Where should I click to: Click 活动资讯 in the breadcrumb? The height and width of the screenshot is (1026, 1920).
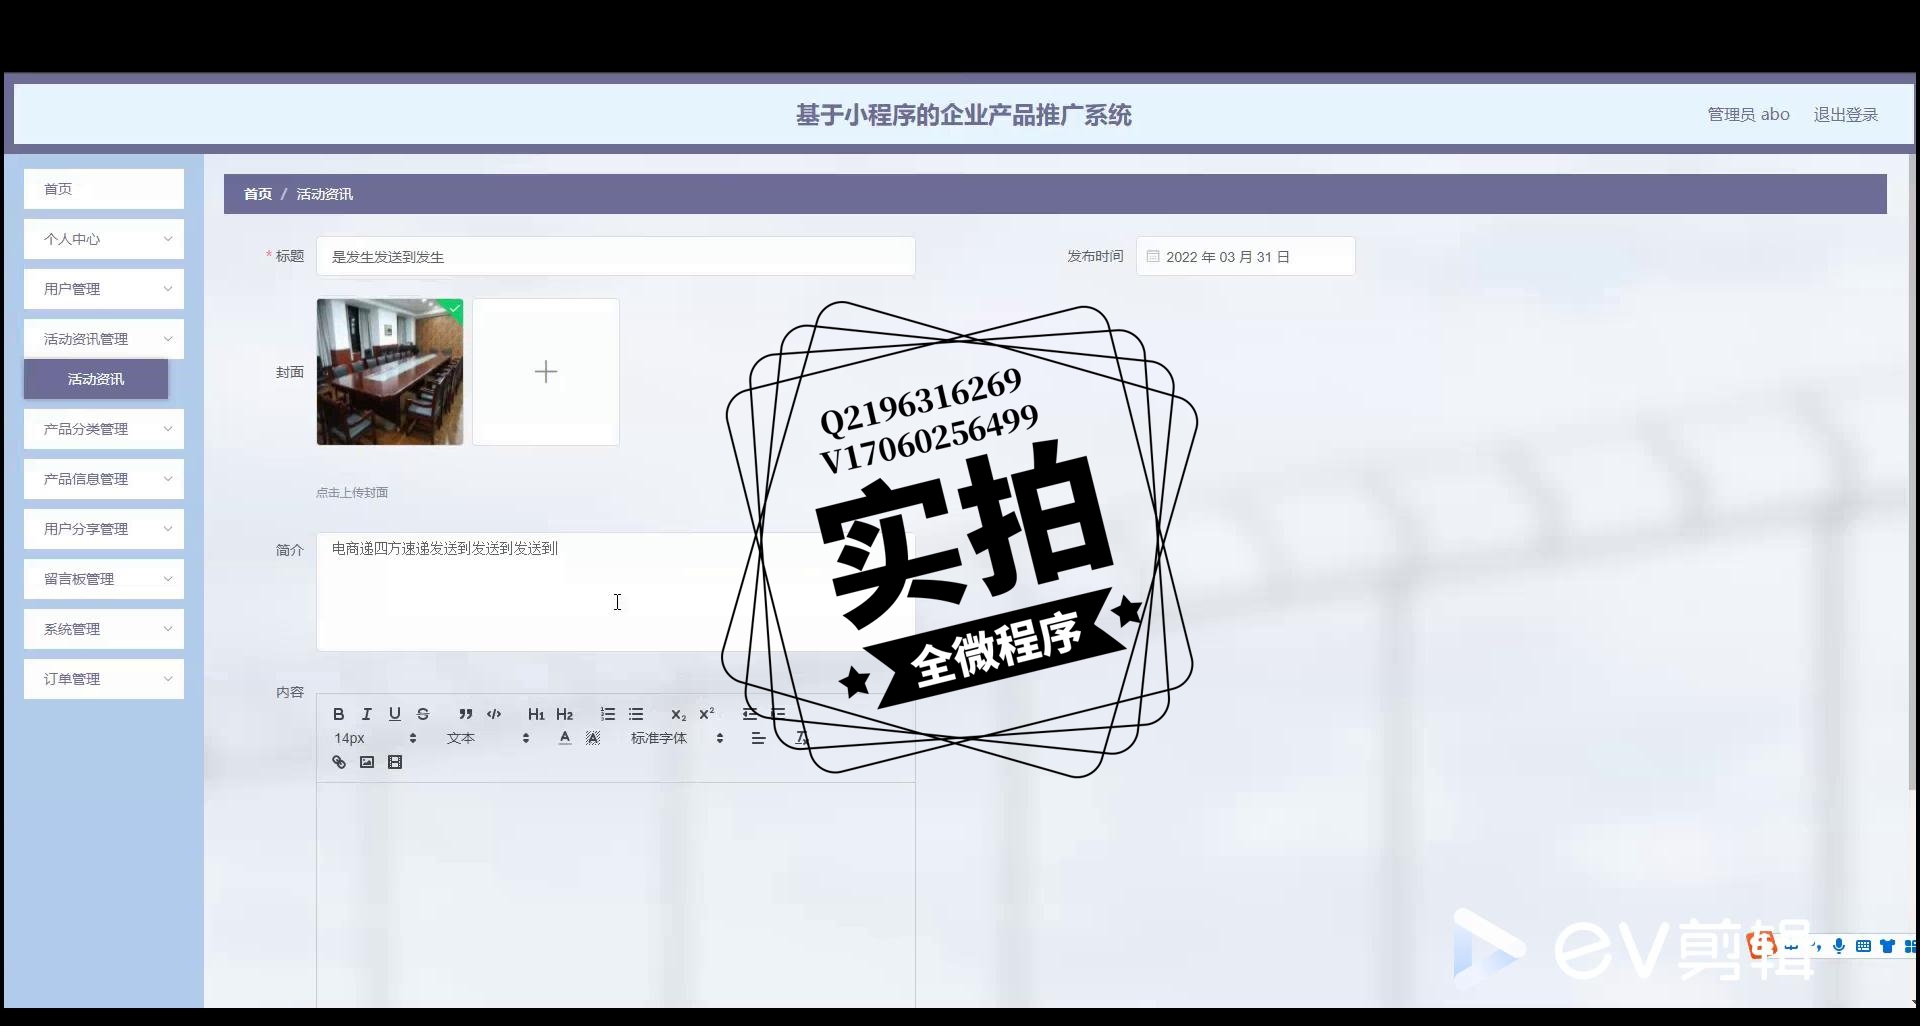click(325, 194)
